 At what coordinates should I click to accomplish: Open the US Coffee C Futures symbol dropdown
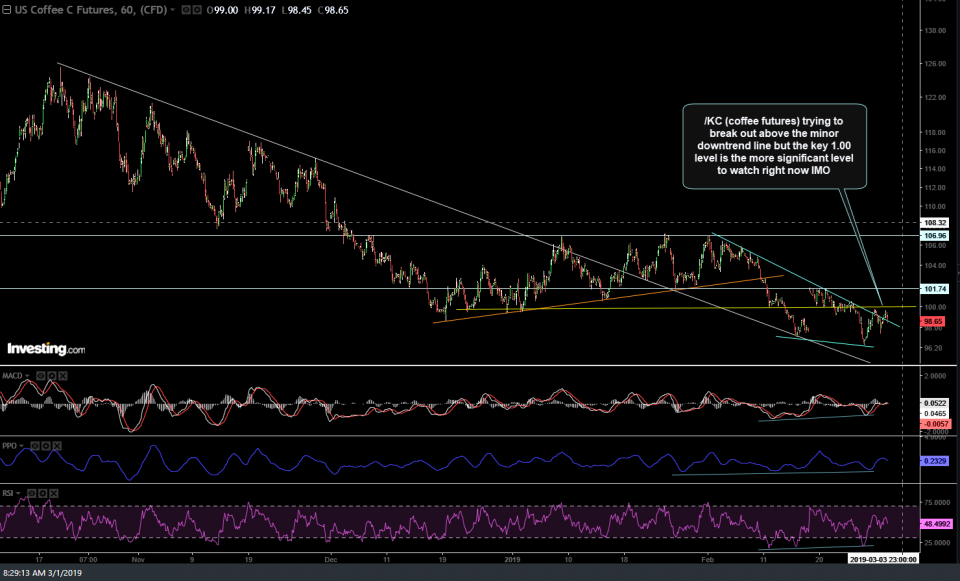click(x=172, y=9)
